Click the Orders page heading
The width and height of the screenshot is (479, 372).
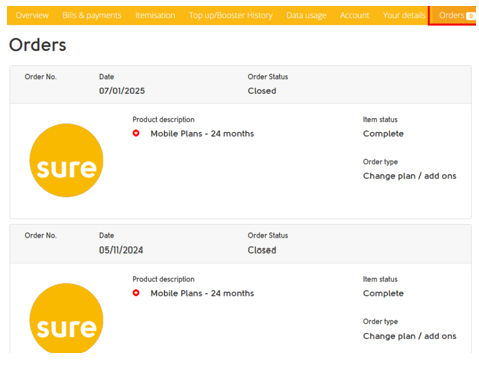pyautogui.click(x=38, y=45)
